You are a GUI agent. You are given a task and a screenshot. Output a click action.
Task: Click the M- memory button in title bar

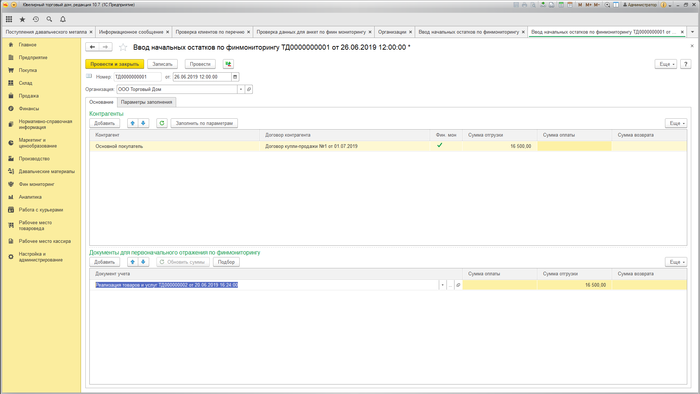pyautogui.click(x=597, y=5)
